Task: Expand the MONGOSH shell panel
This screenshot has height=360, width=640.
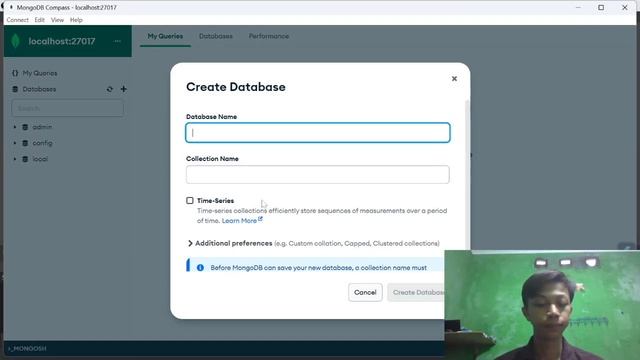Action: (x=27, y=349)
